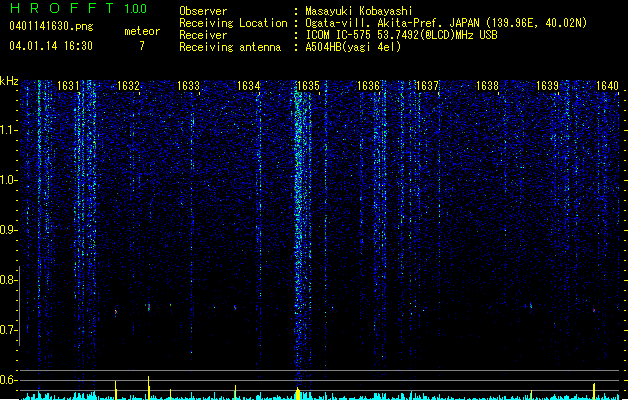The height and width of the screenshot is (400, 629).
Task: Click the 1.1 kHz frequency tick label
Action: click(x=8, y=130)
